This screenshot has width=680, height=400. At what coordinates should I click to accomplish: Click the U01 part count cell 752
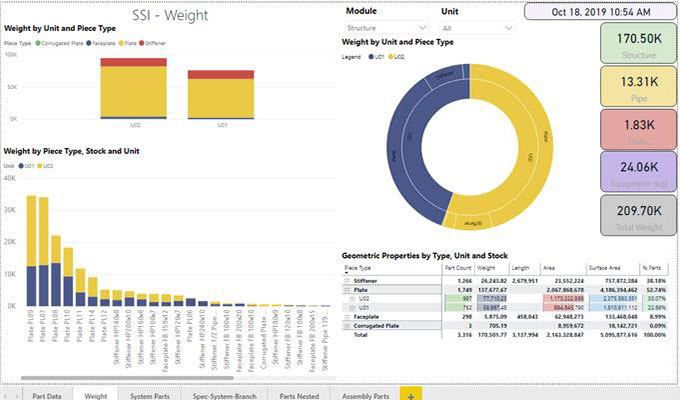458,308
